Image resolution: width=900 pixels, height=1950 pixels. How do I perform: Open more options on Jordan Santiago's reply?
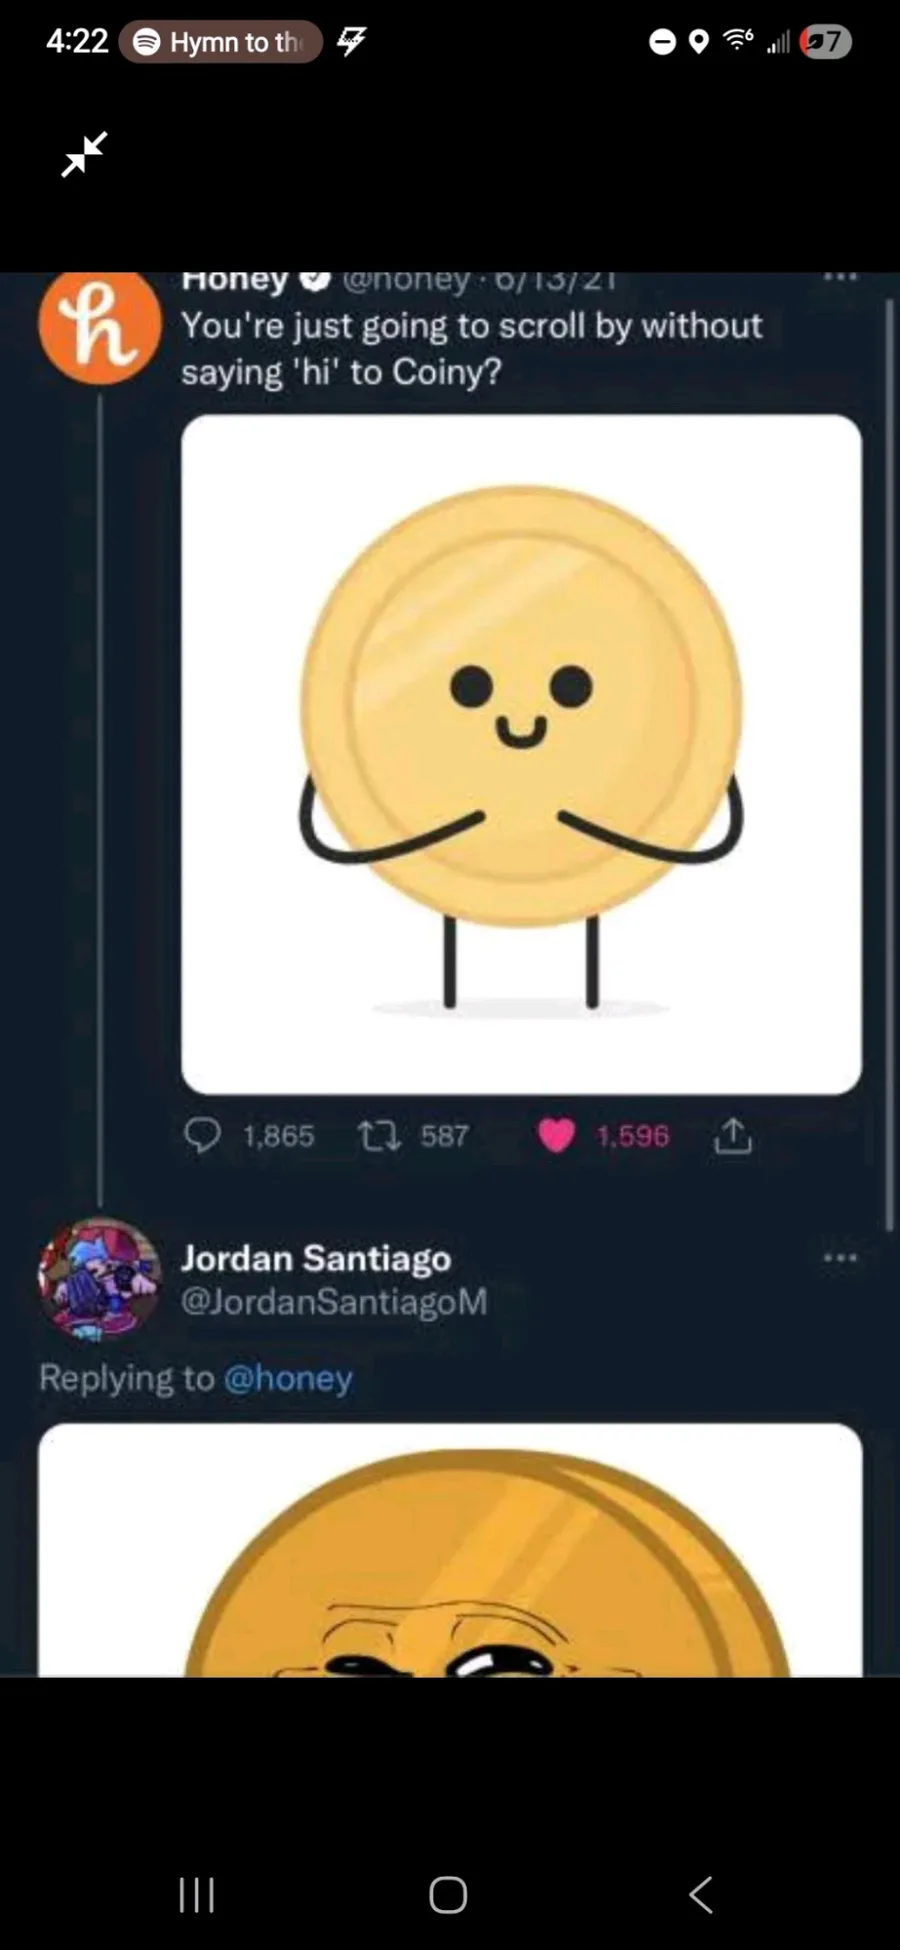[x=840, y=1258]
